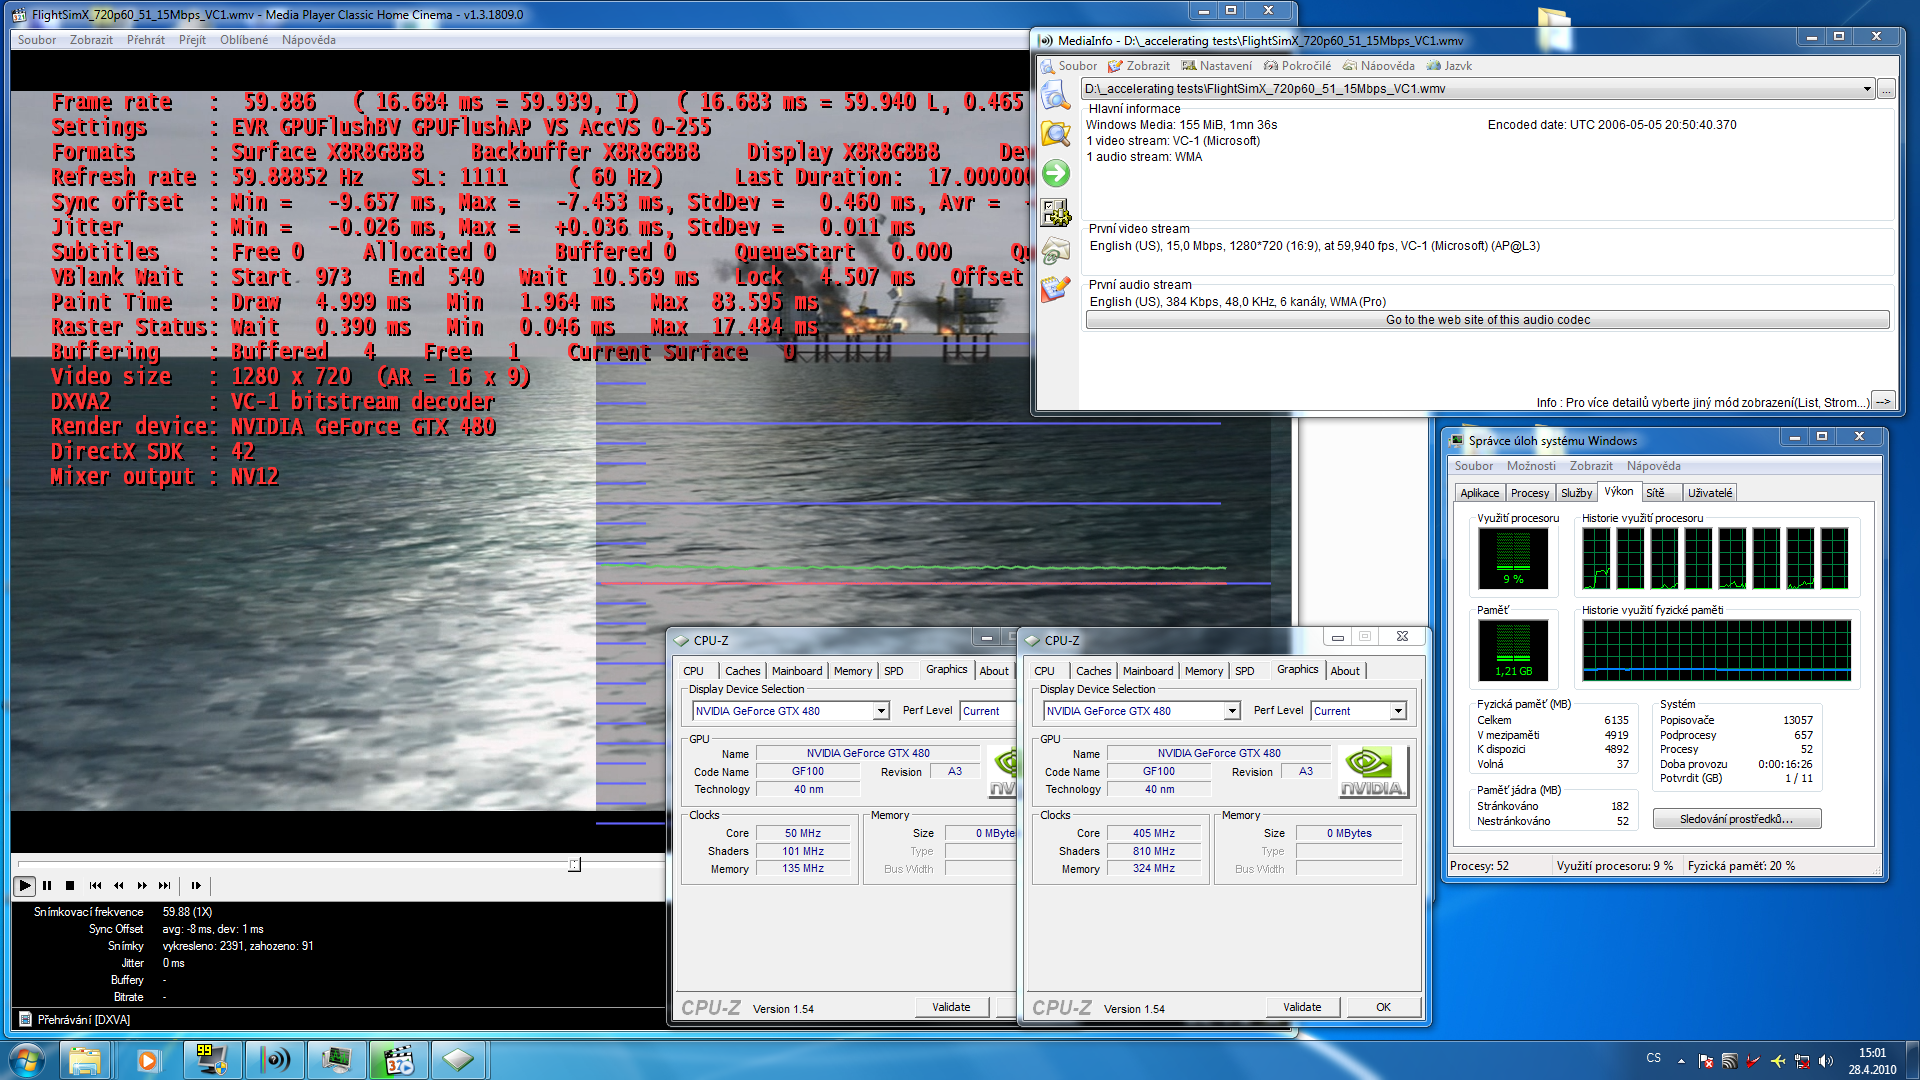Open Media Player Classic Přejít menu

point(192,40)
